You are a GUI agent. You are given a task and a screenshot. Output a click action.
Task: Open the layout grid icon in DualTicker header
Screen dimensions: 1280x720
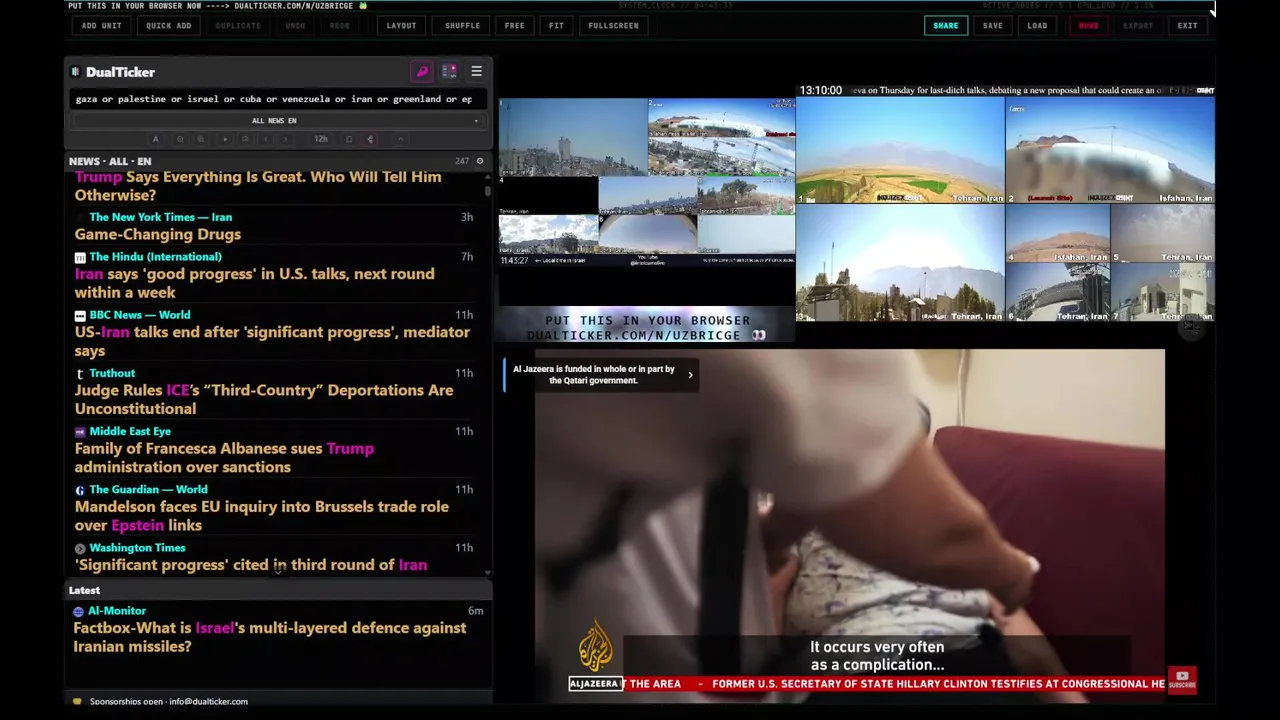(449, 72)
